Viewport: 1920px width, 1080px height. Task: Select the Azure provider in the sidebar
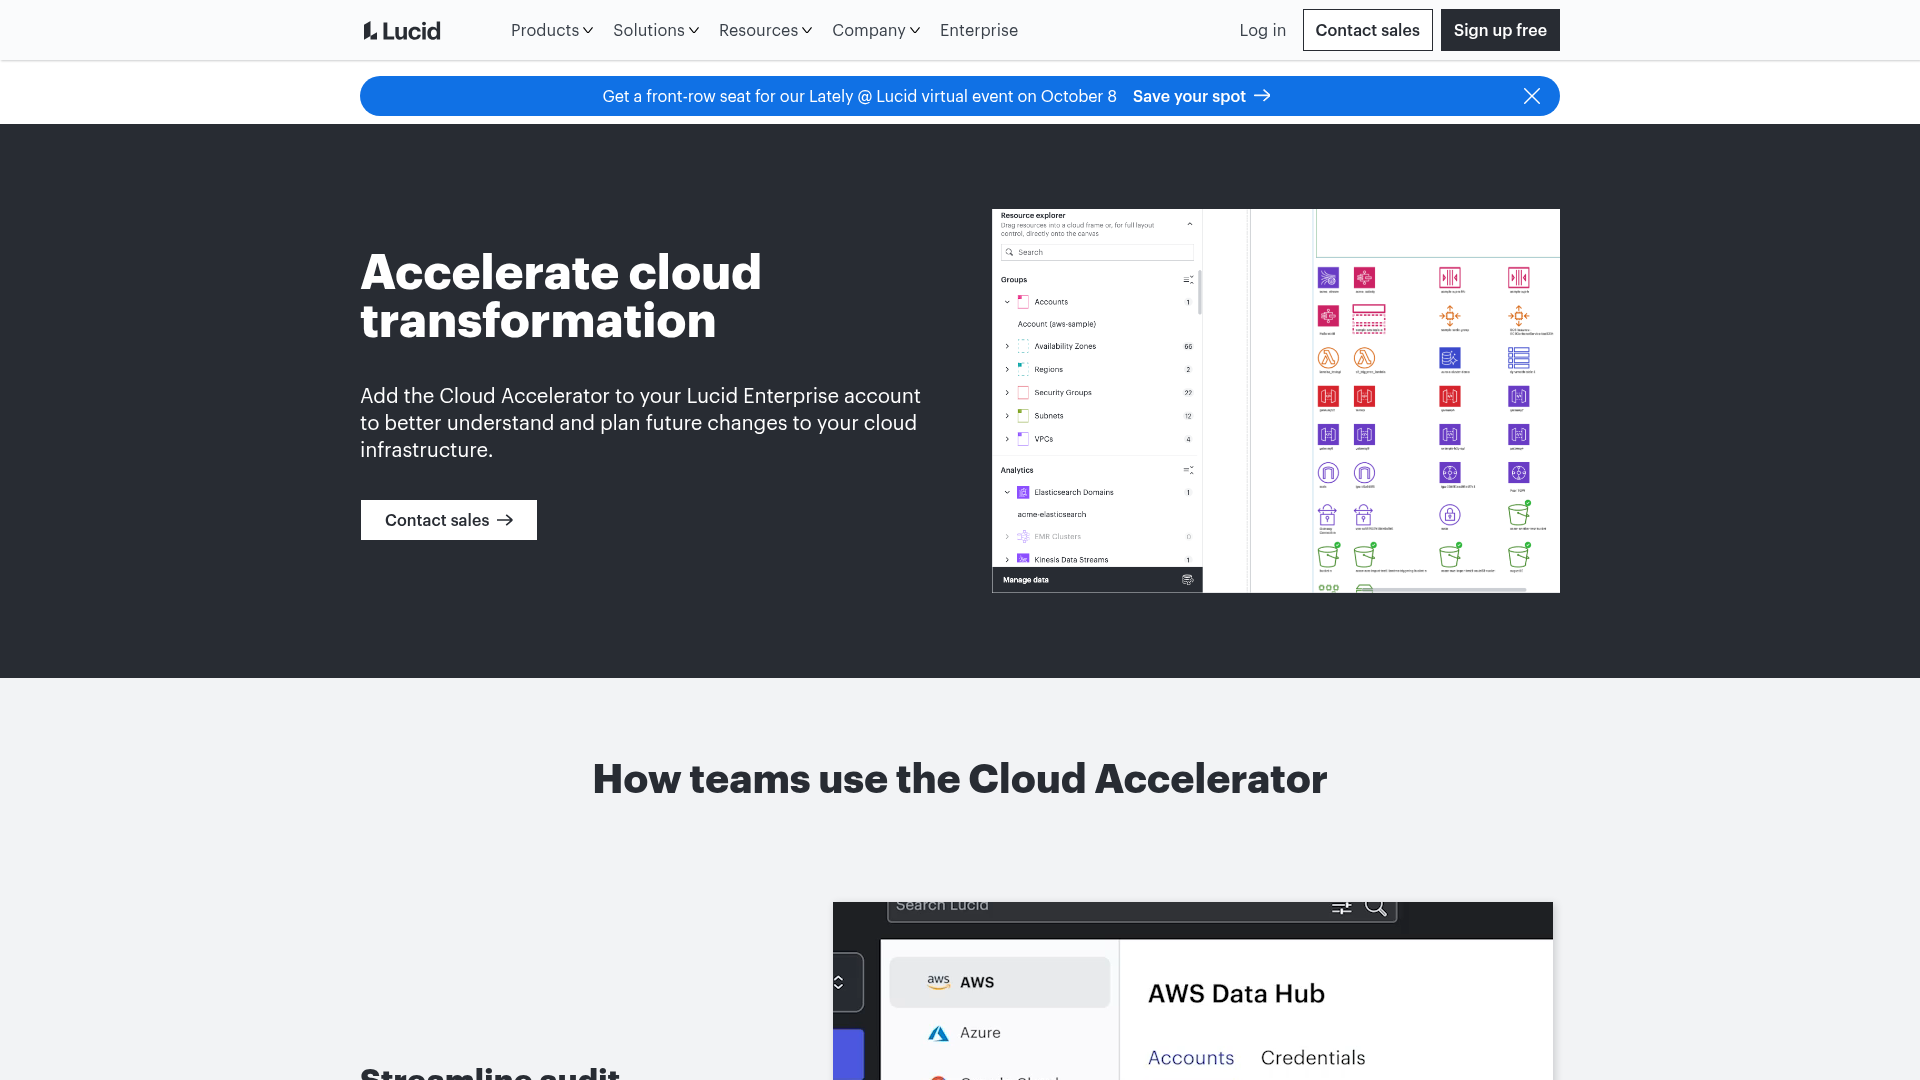click(x=999, y=1033)
